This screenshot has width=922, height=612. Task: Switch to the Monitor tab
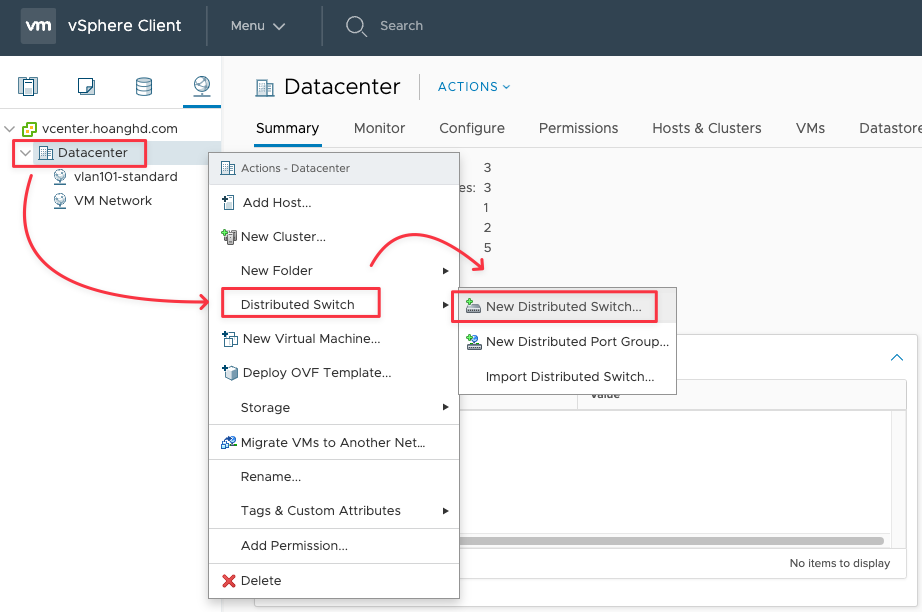coord(379,128)
